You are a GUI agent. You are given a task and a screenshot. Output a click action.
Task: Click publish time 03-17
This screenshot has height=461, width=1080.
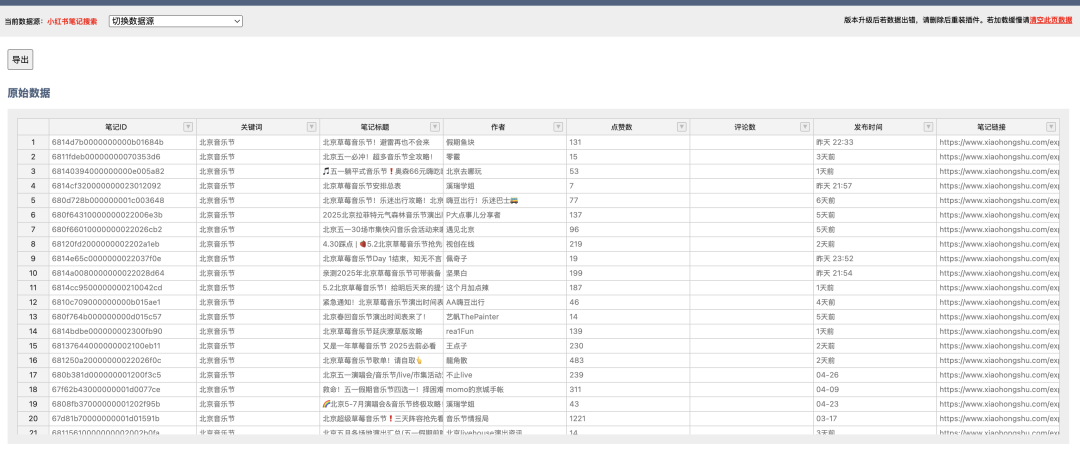pos(875,418)
